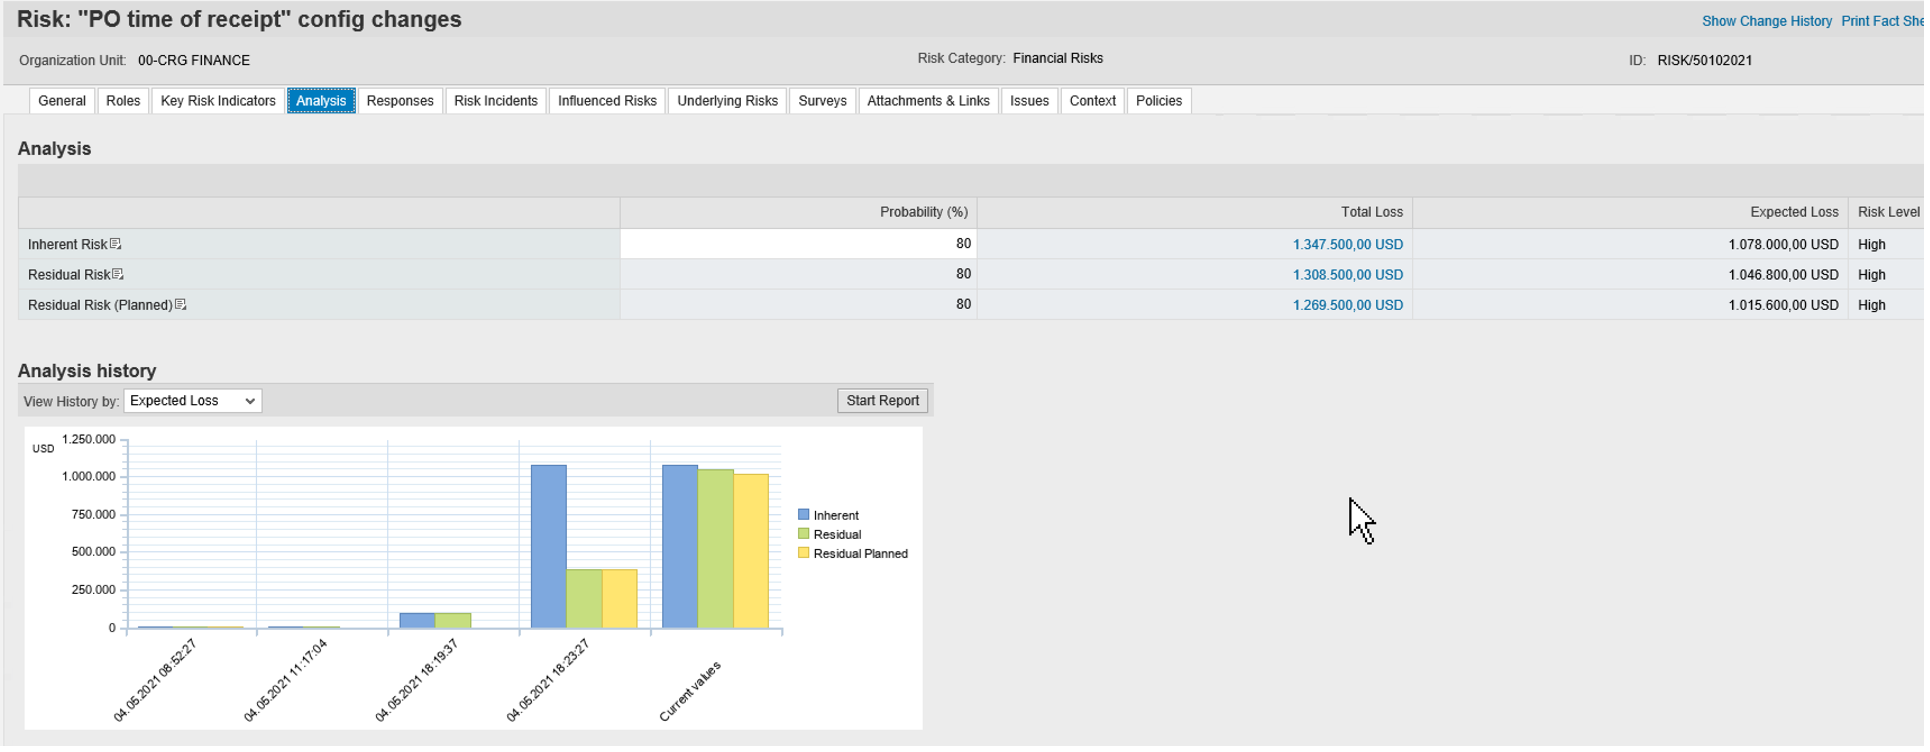Switch to the General tab
This screenshot has height=752, width=1930.
pyautogui.click(x=62, y=101)
